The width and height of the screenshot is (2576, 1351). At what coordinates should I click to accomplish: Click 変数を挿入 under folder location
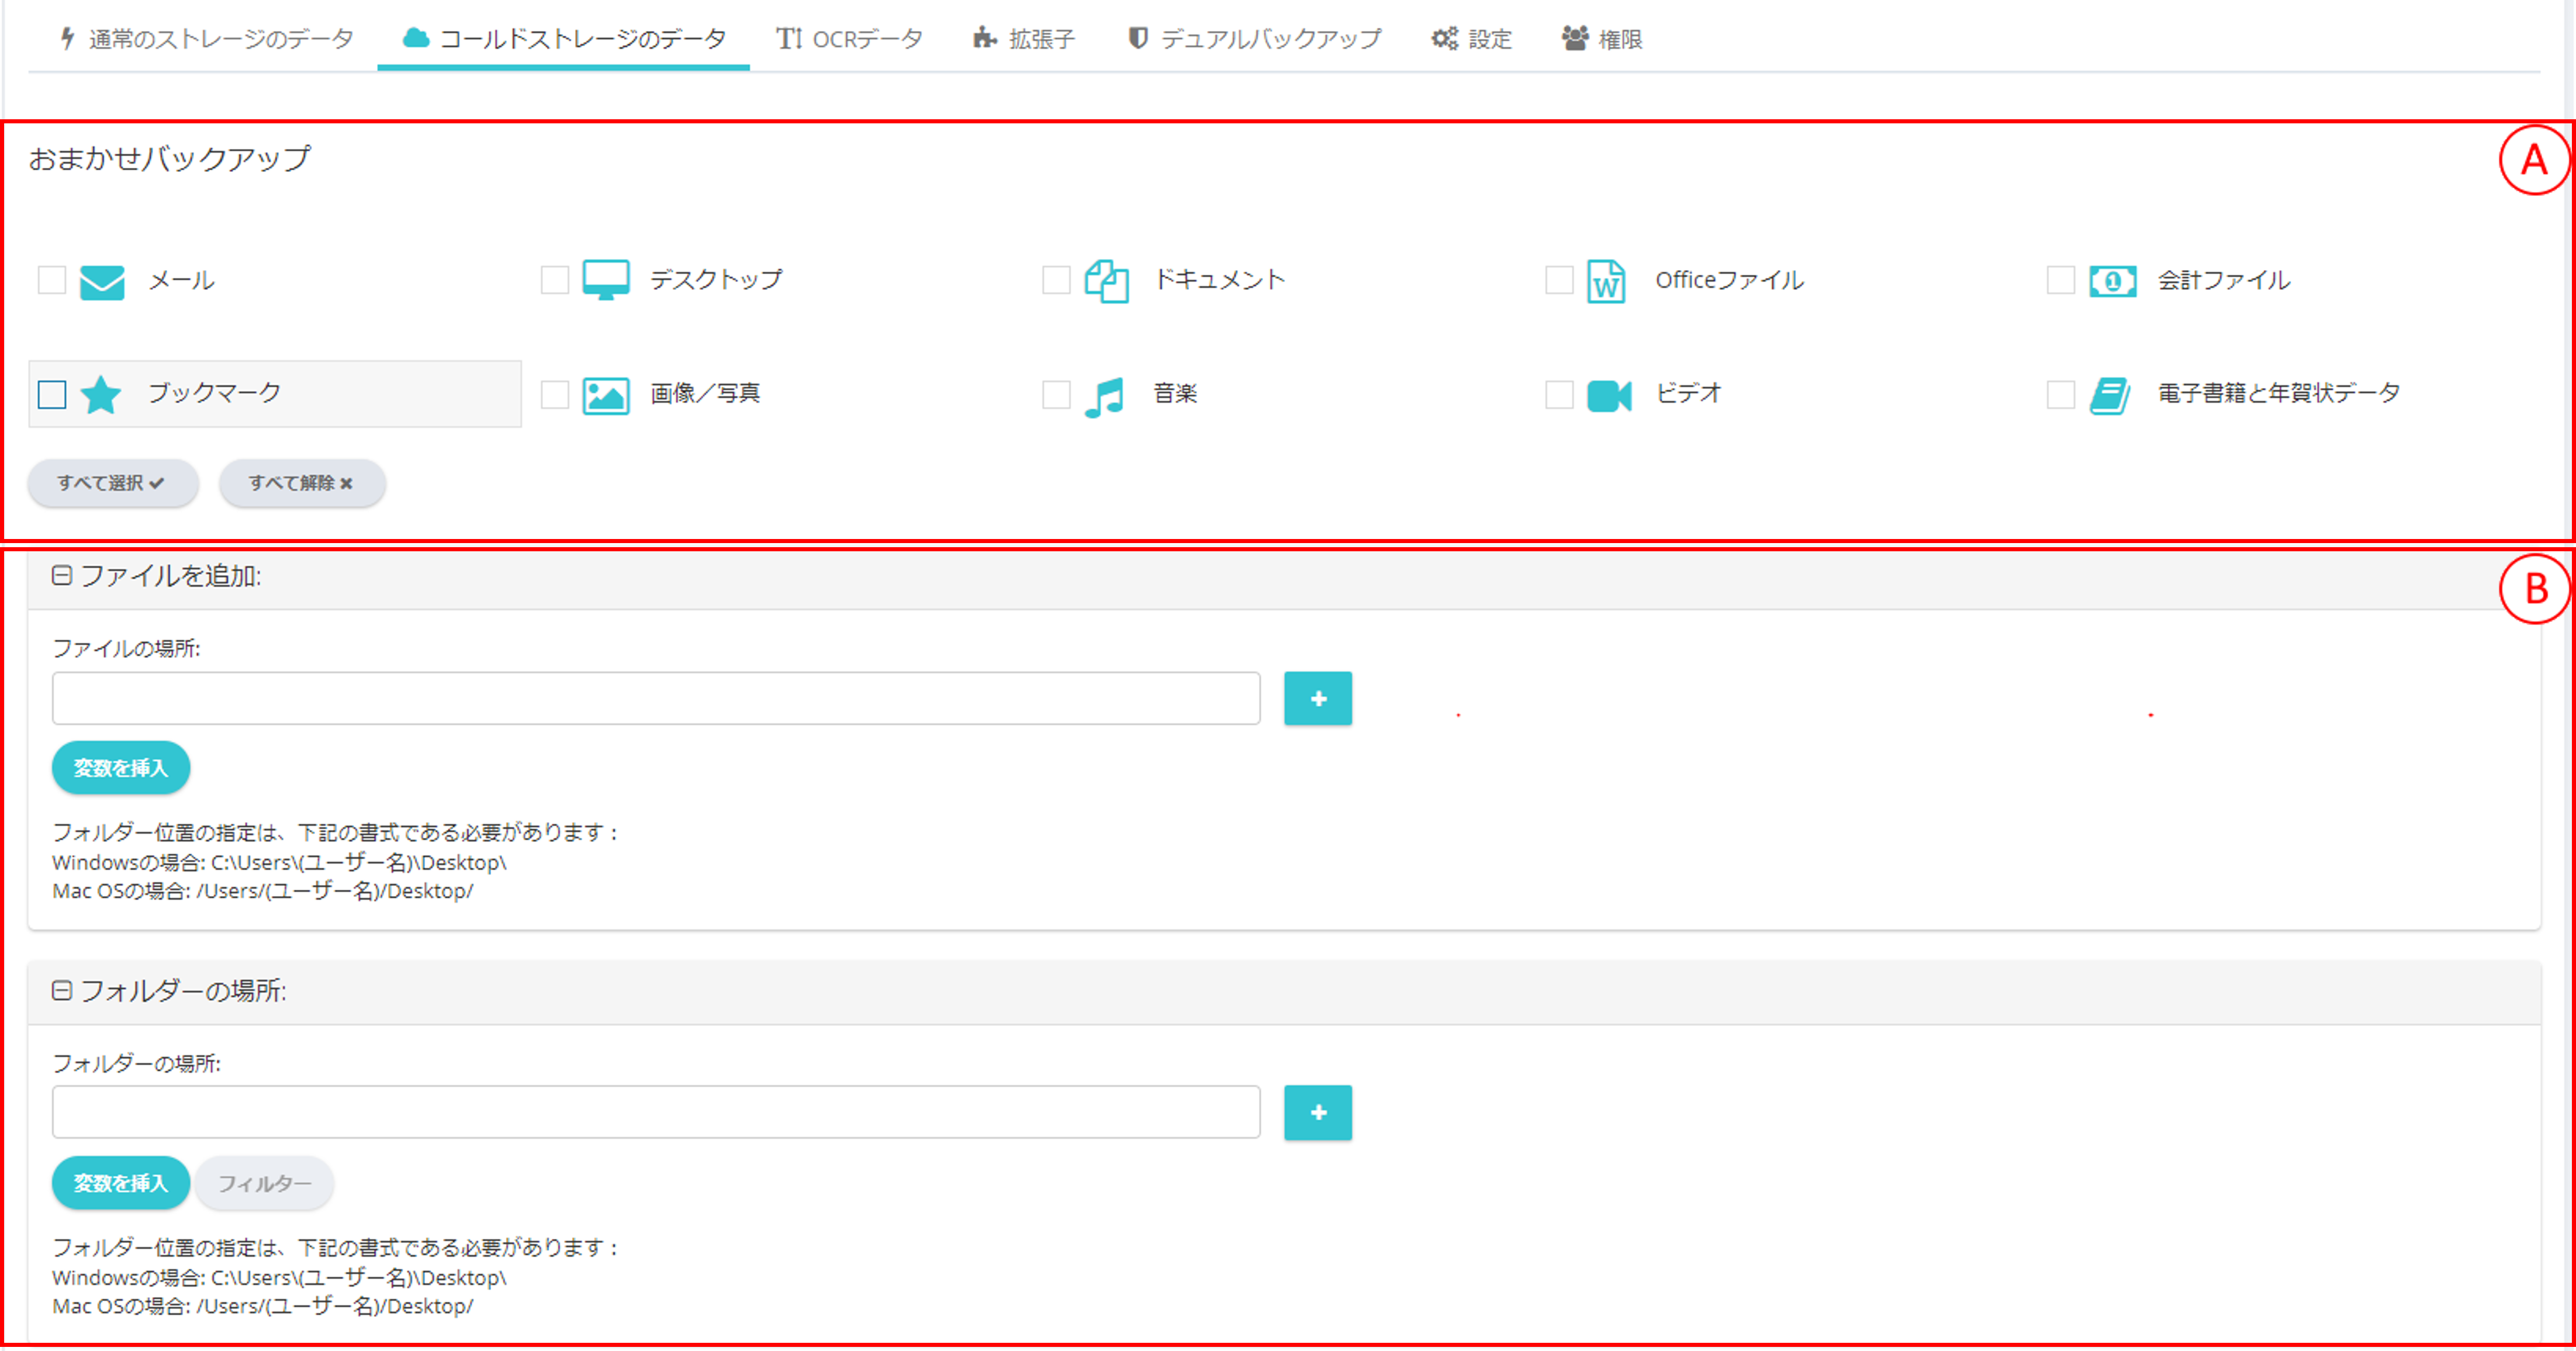(121, 1183)
